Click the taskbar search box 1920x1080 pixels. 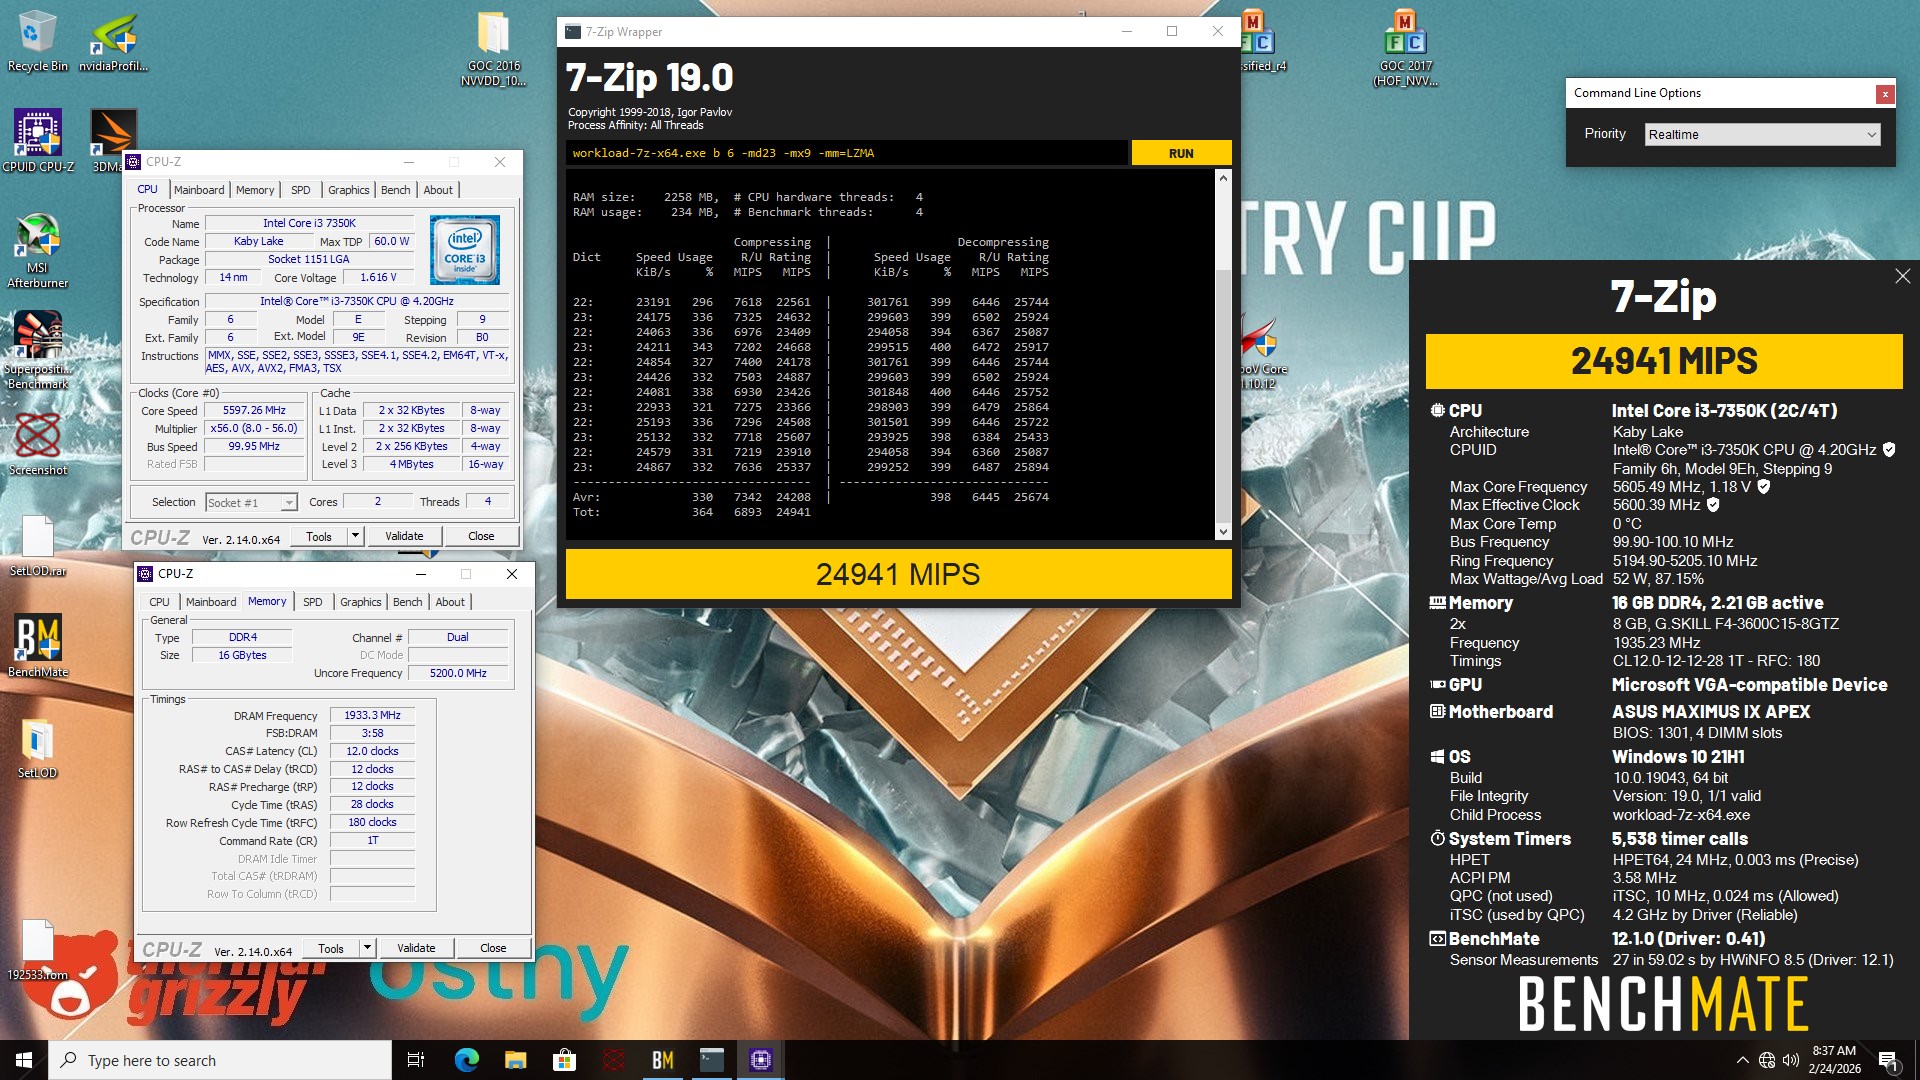click(220, 1060)
